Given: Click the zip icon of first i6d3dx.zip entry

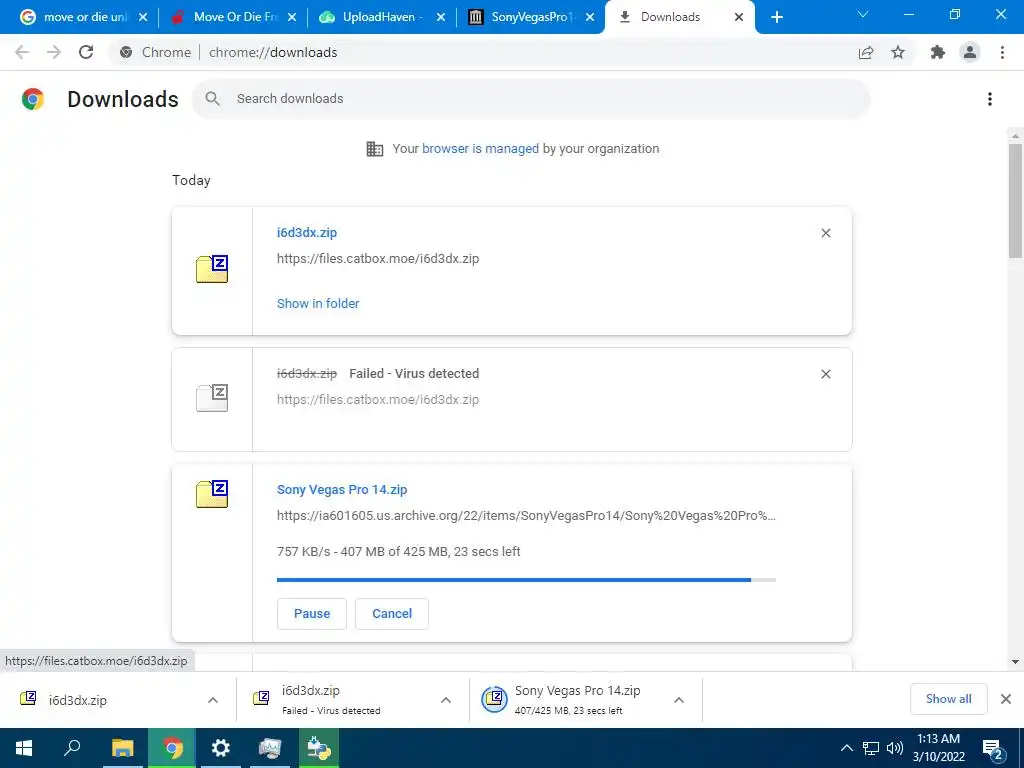Looking at the screenshot, I should (x=212, y=268).
